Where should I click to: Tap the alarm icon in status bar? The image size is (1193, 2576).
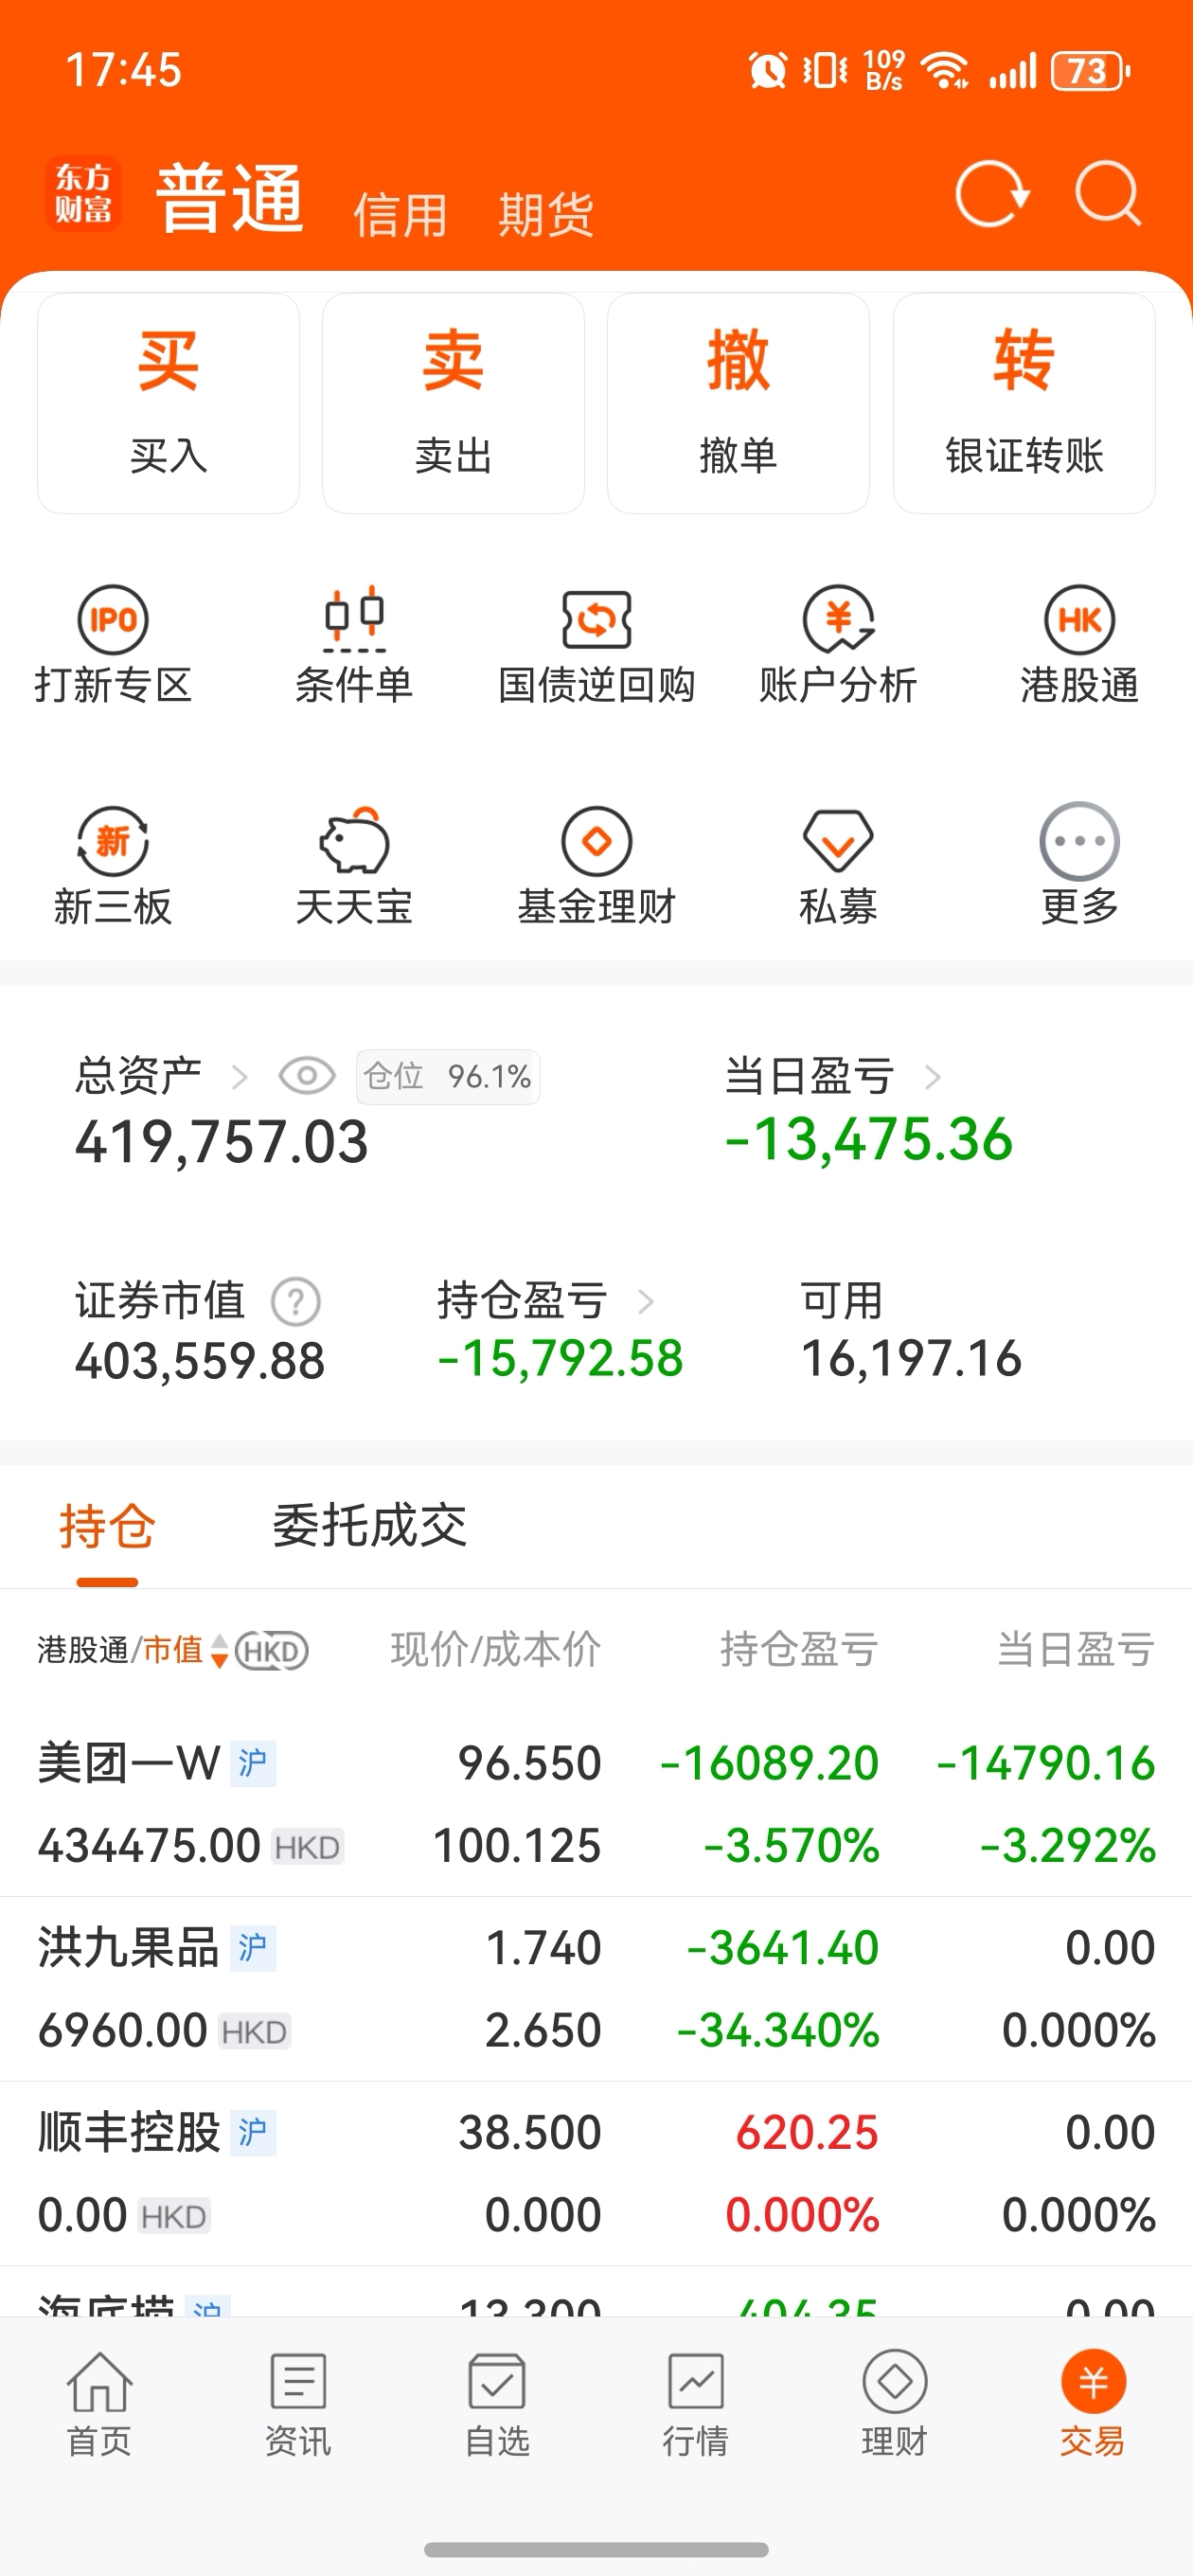768,71
